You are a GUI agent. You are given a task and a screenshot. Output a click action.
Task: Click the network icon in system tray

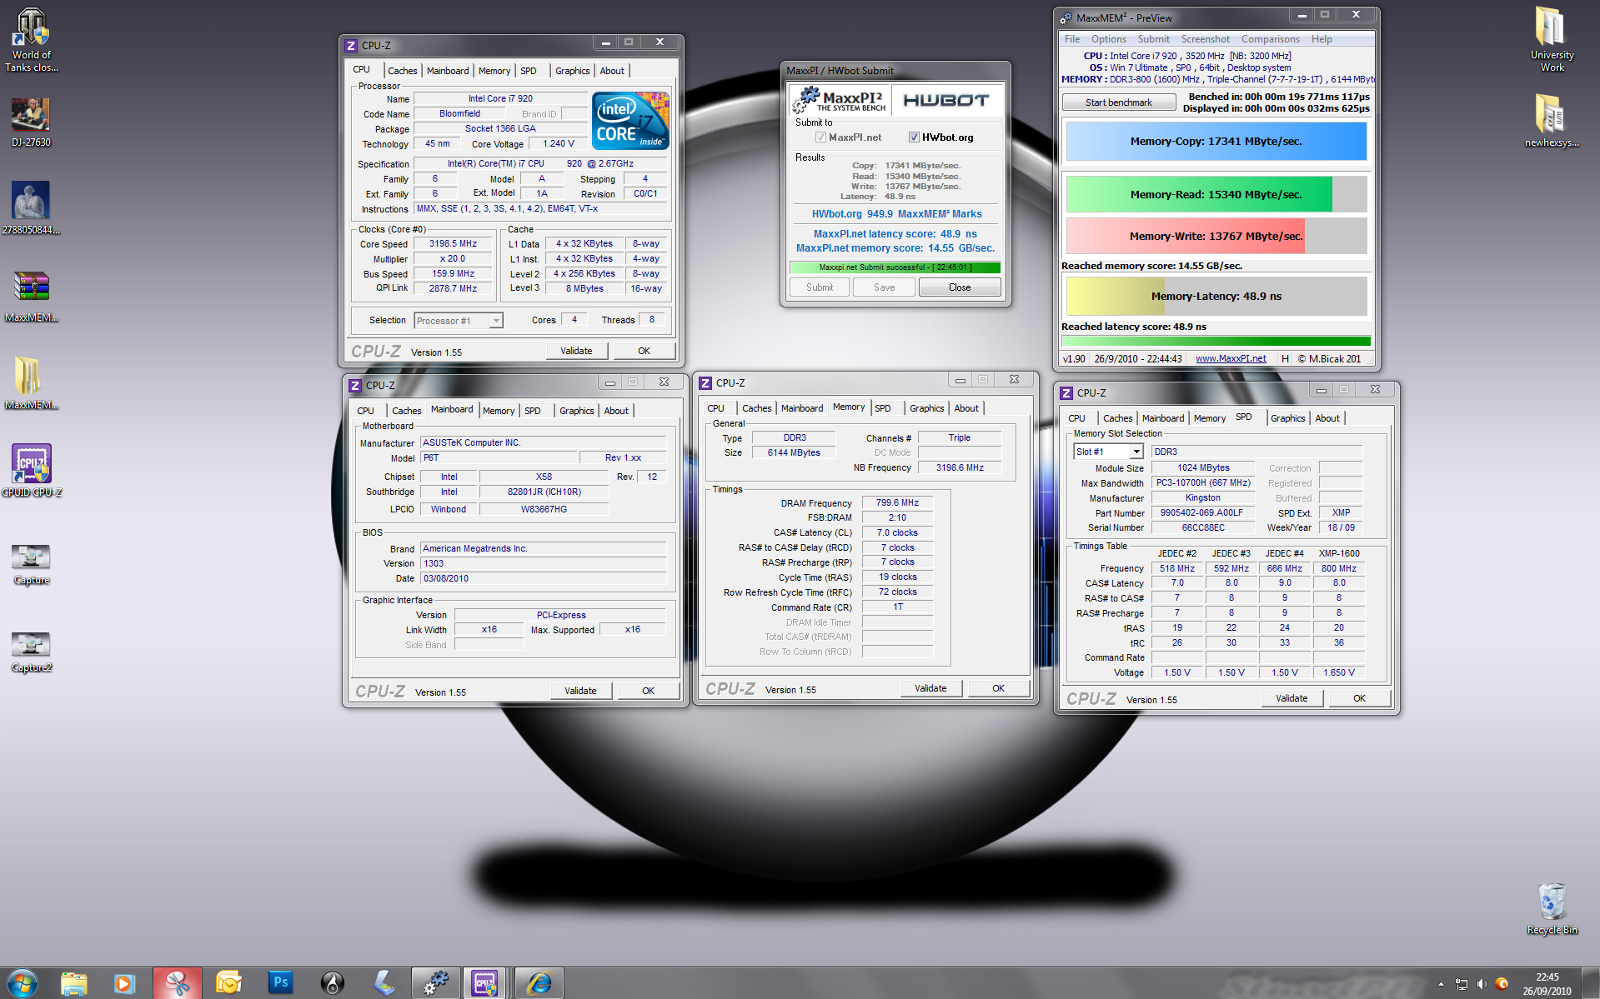click(1461, 984)
